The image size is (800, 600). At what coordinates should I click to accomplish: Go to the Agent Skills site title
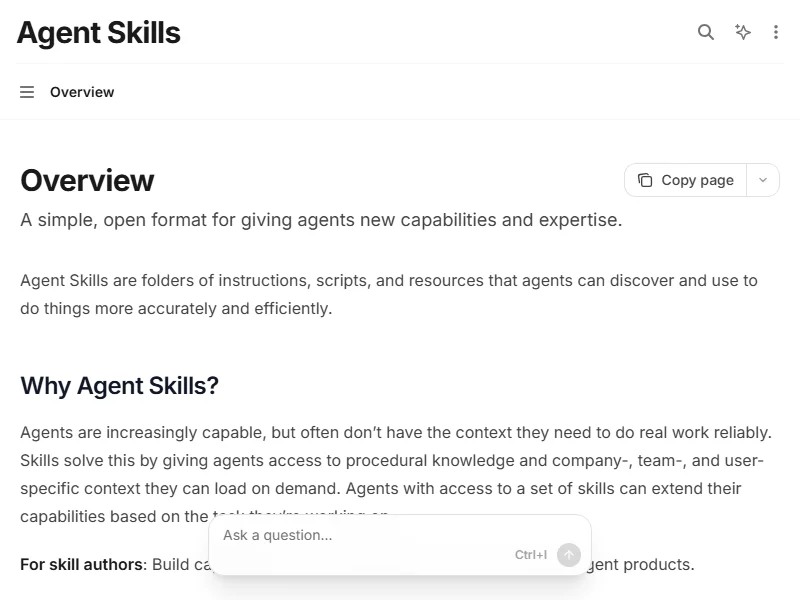click(x=98, y=33)
